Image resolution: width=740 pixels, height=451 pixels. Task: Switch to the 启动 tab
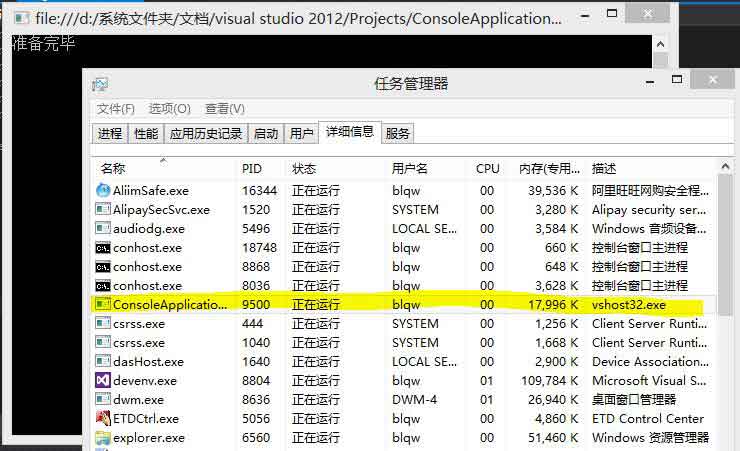point(266,134)
